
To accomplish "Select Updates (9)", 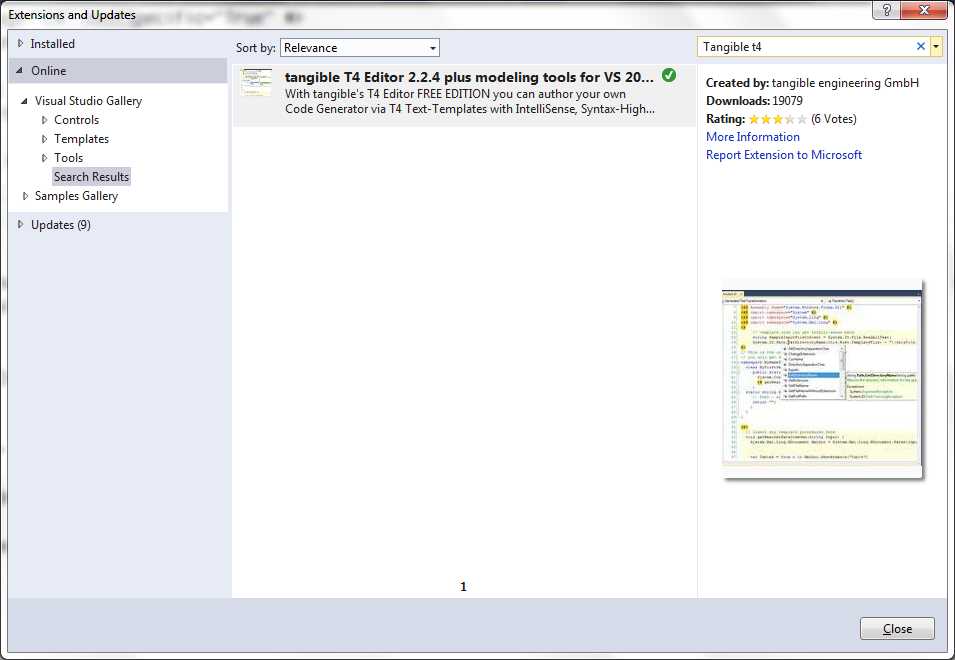I will 61,225.
